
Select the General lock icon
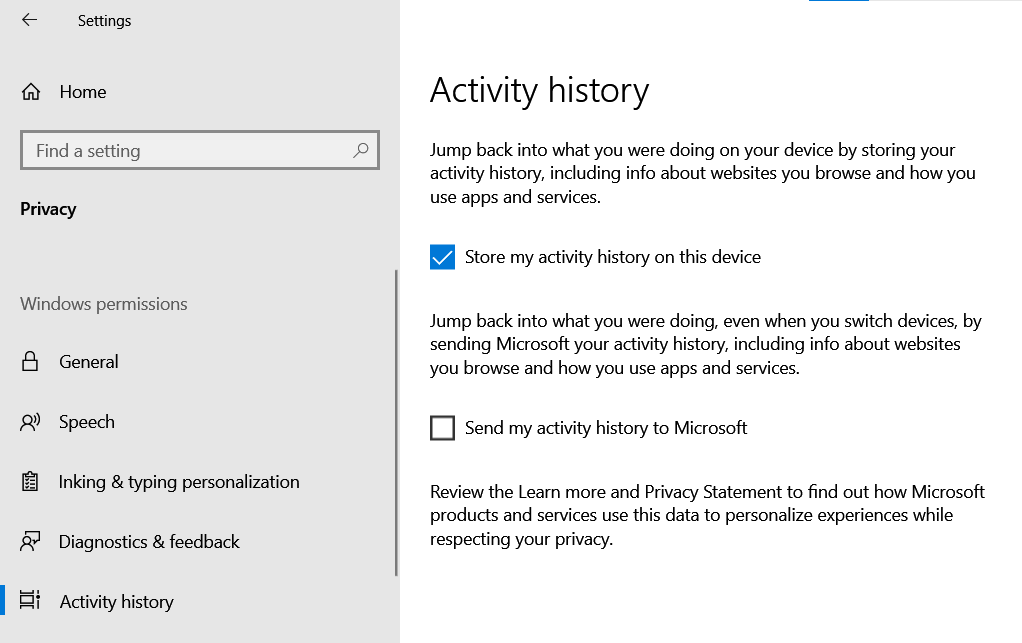(x=30, y=362)
